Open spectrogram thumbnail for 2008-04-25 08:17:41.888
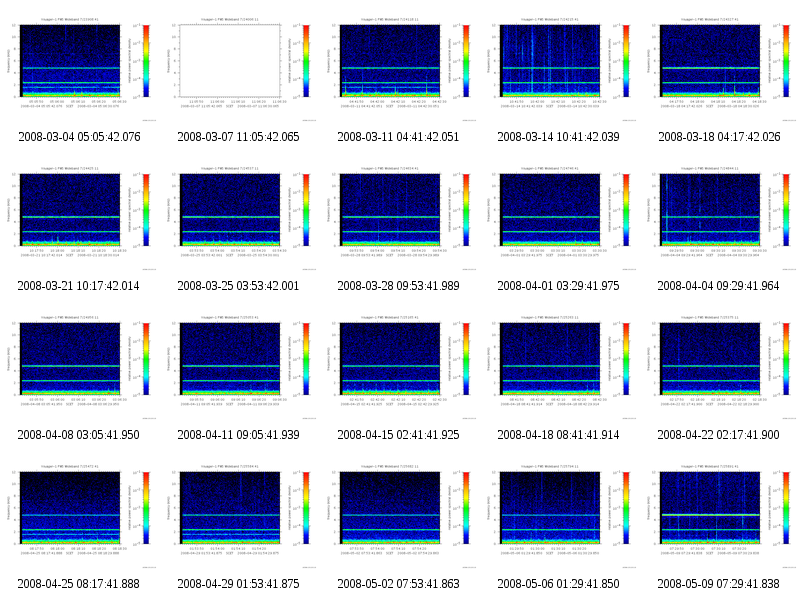800x596 pixels. (80, 515)
